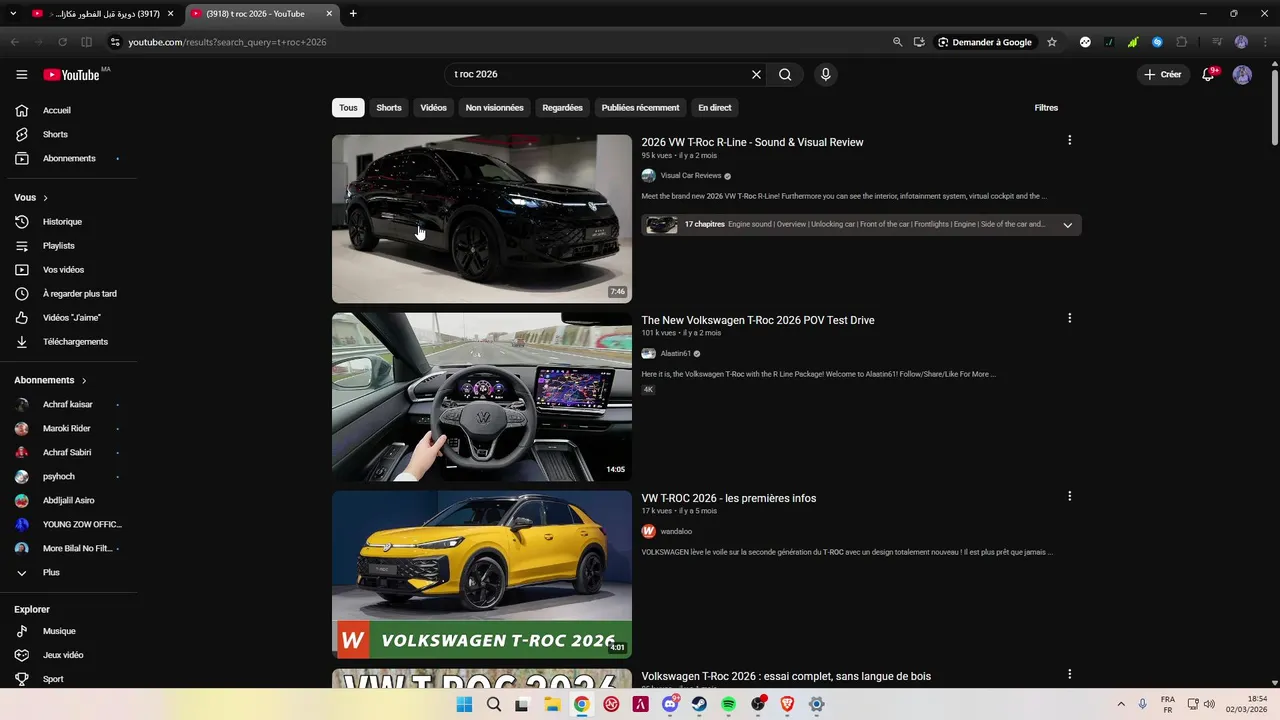
Task: Open Brave browser from the taskbar
Action: (787, 704)
